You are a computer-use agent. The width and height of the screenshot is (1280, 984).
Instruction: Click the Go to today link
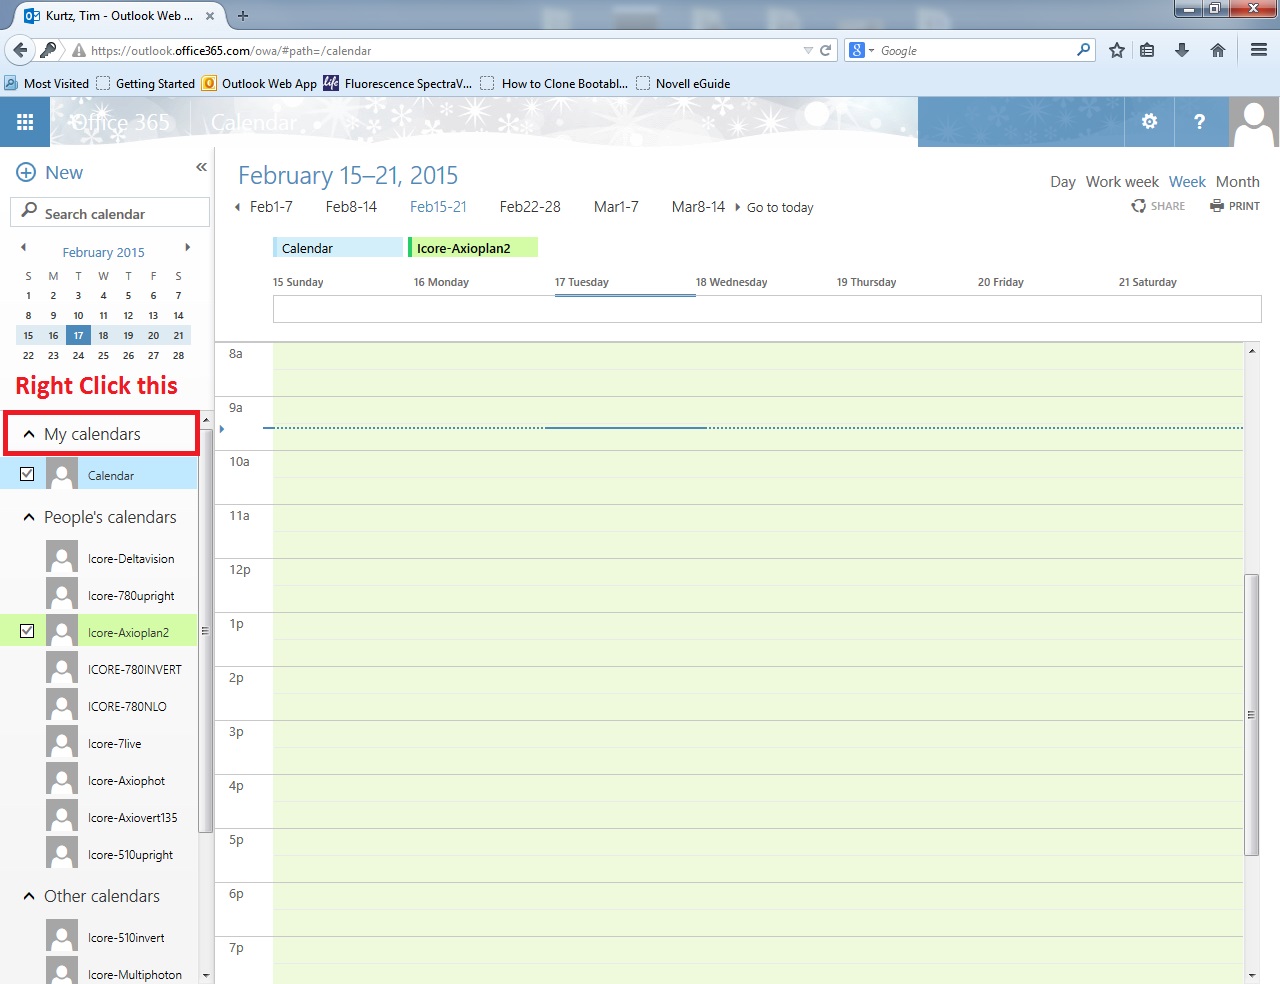[x=779, y=208]
